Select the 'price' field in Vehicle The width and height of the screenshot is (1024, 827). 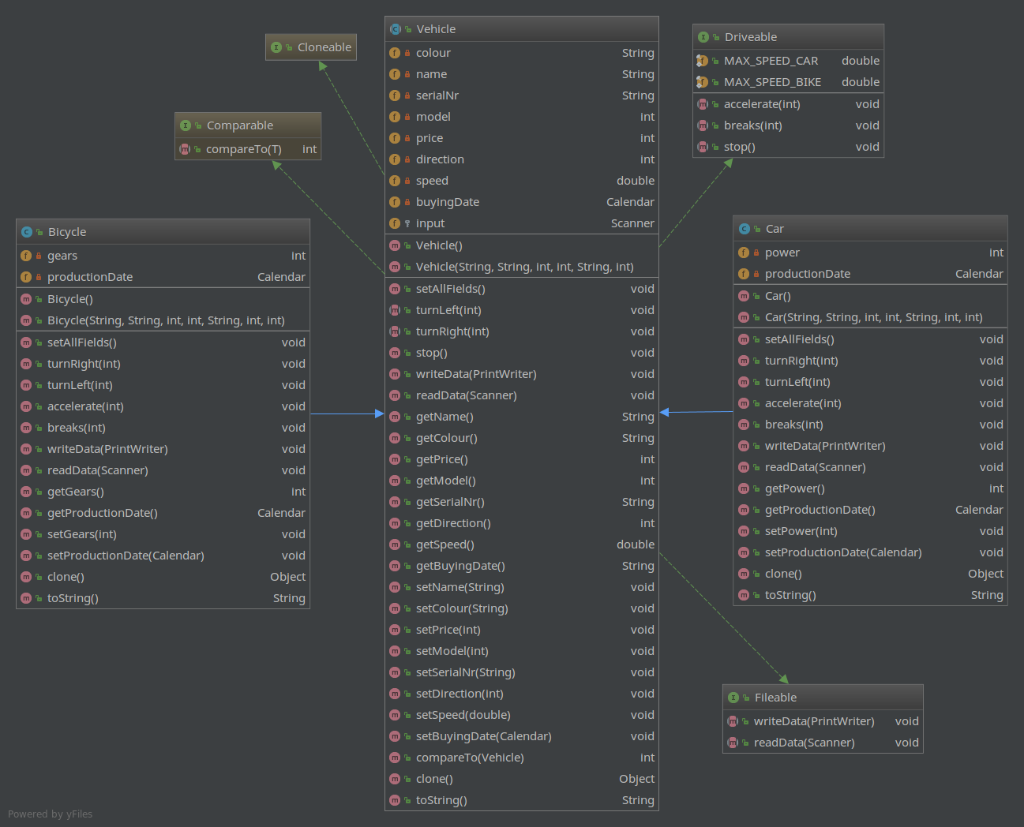(522, 138)
